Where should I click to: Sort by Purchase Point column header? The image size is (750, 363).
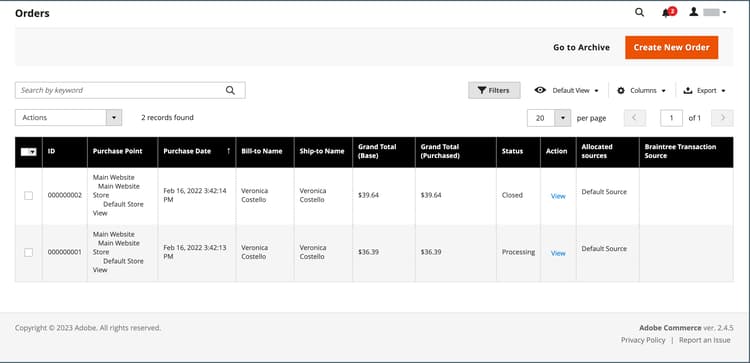tap(122, 152)
